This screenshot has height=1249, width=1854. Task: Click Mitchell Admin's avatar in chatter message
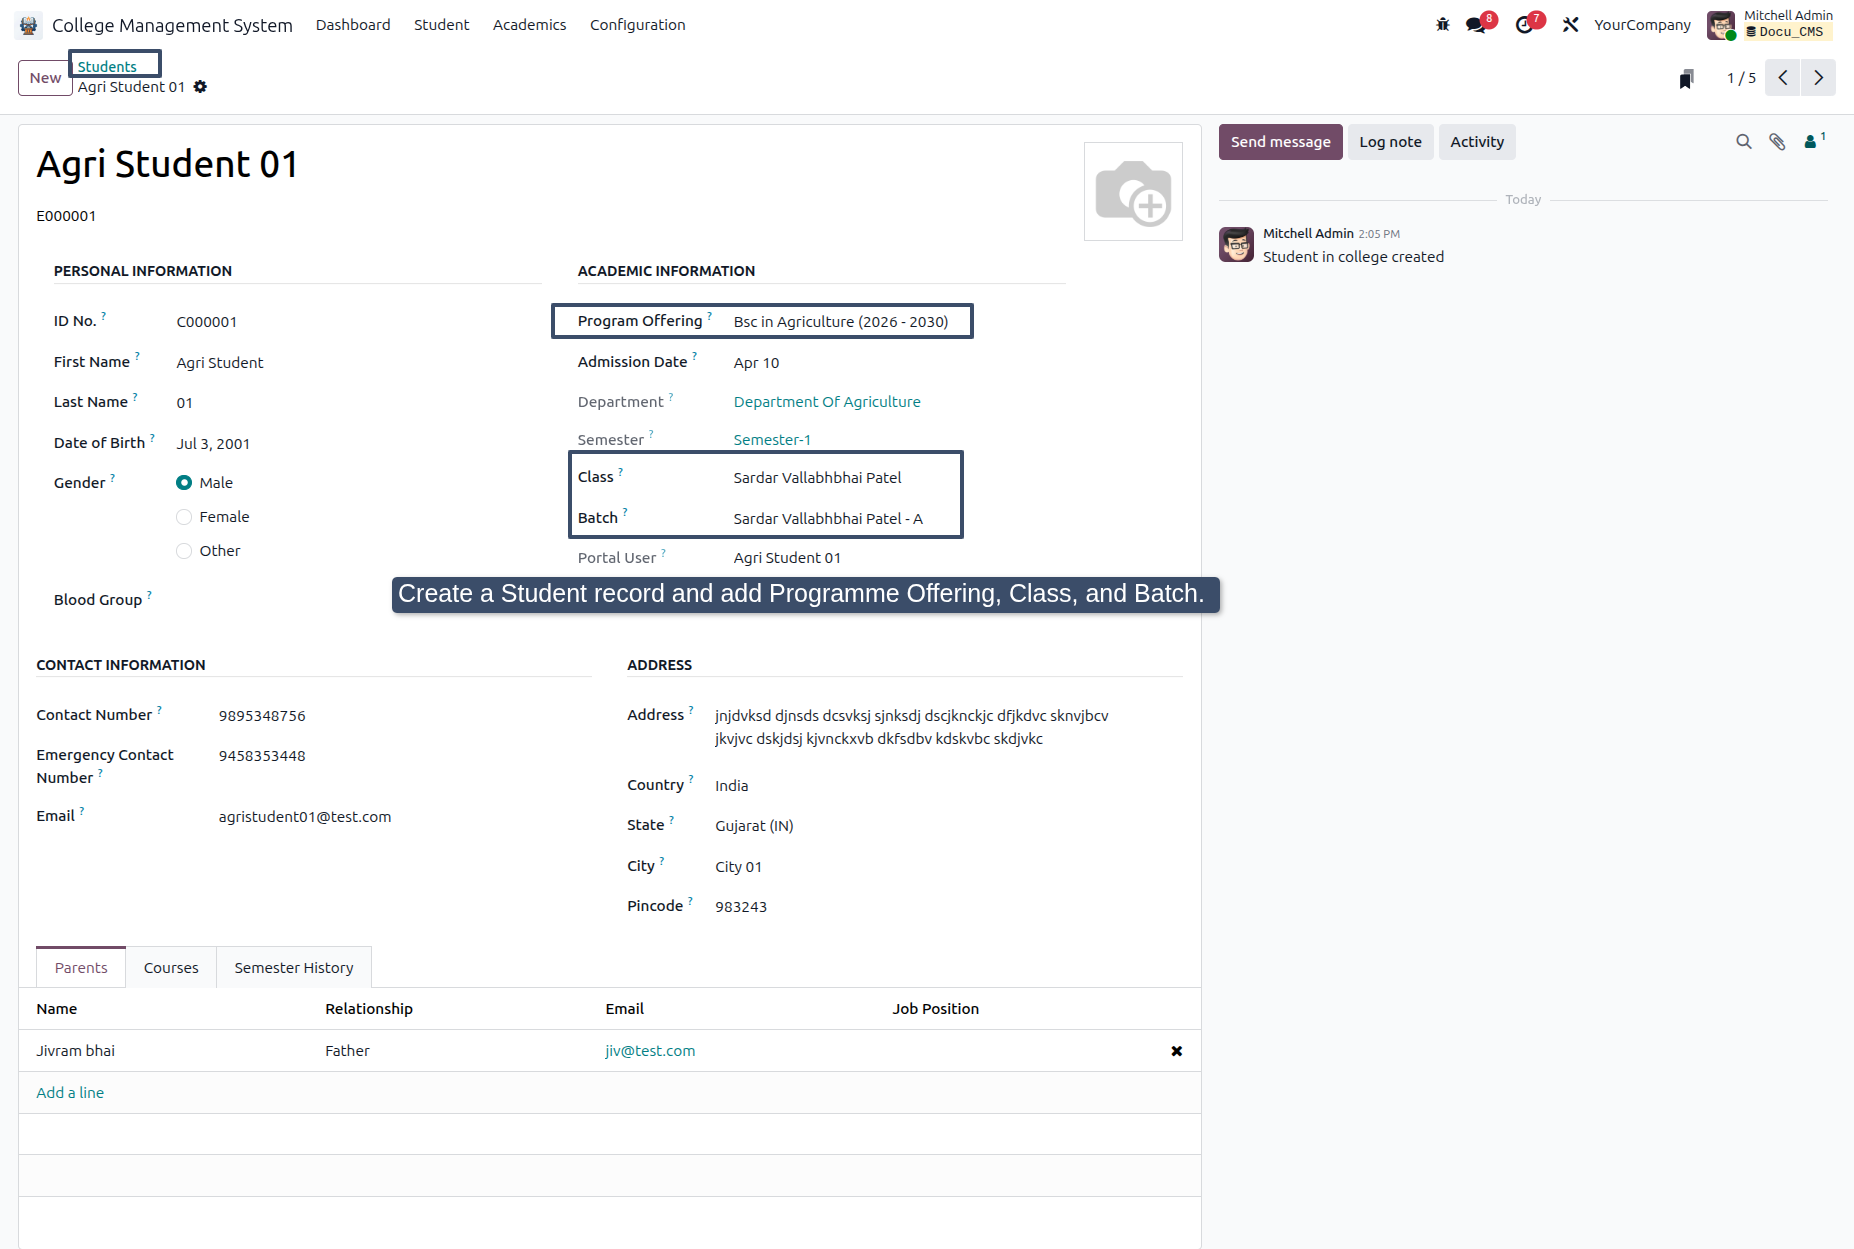click(1236, 244)
